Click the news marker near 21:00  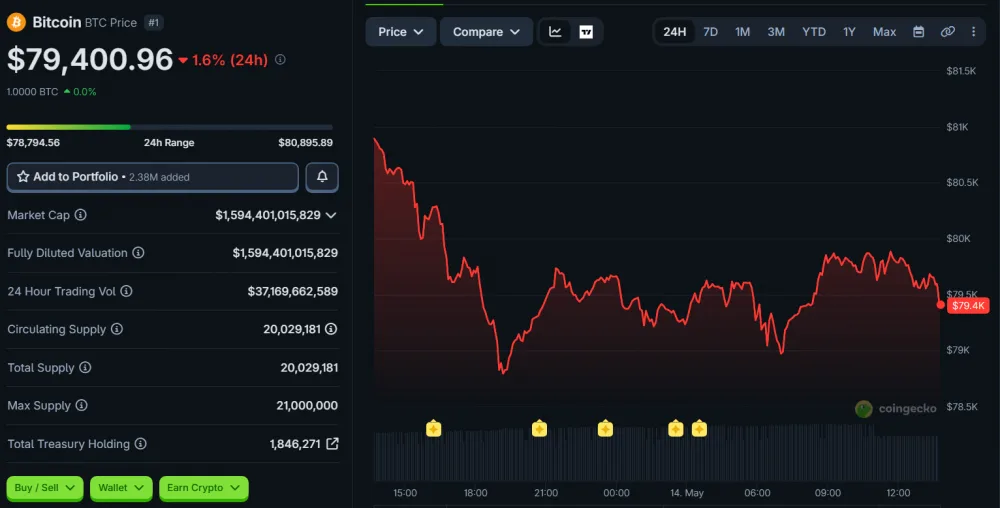tap(540, 428)
